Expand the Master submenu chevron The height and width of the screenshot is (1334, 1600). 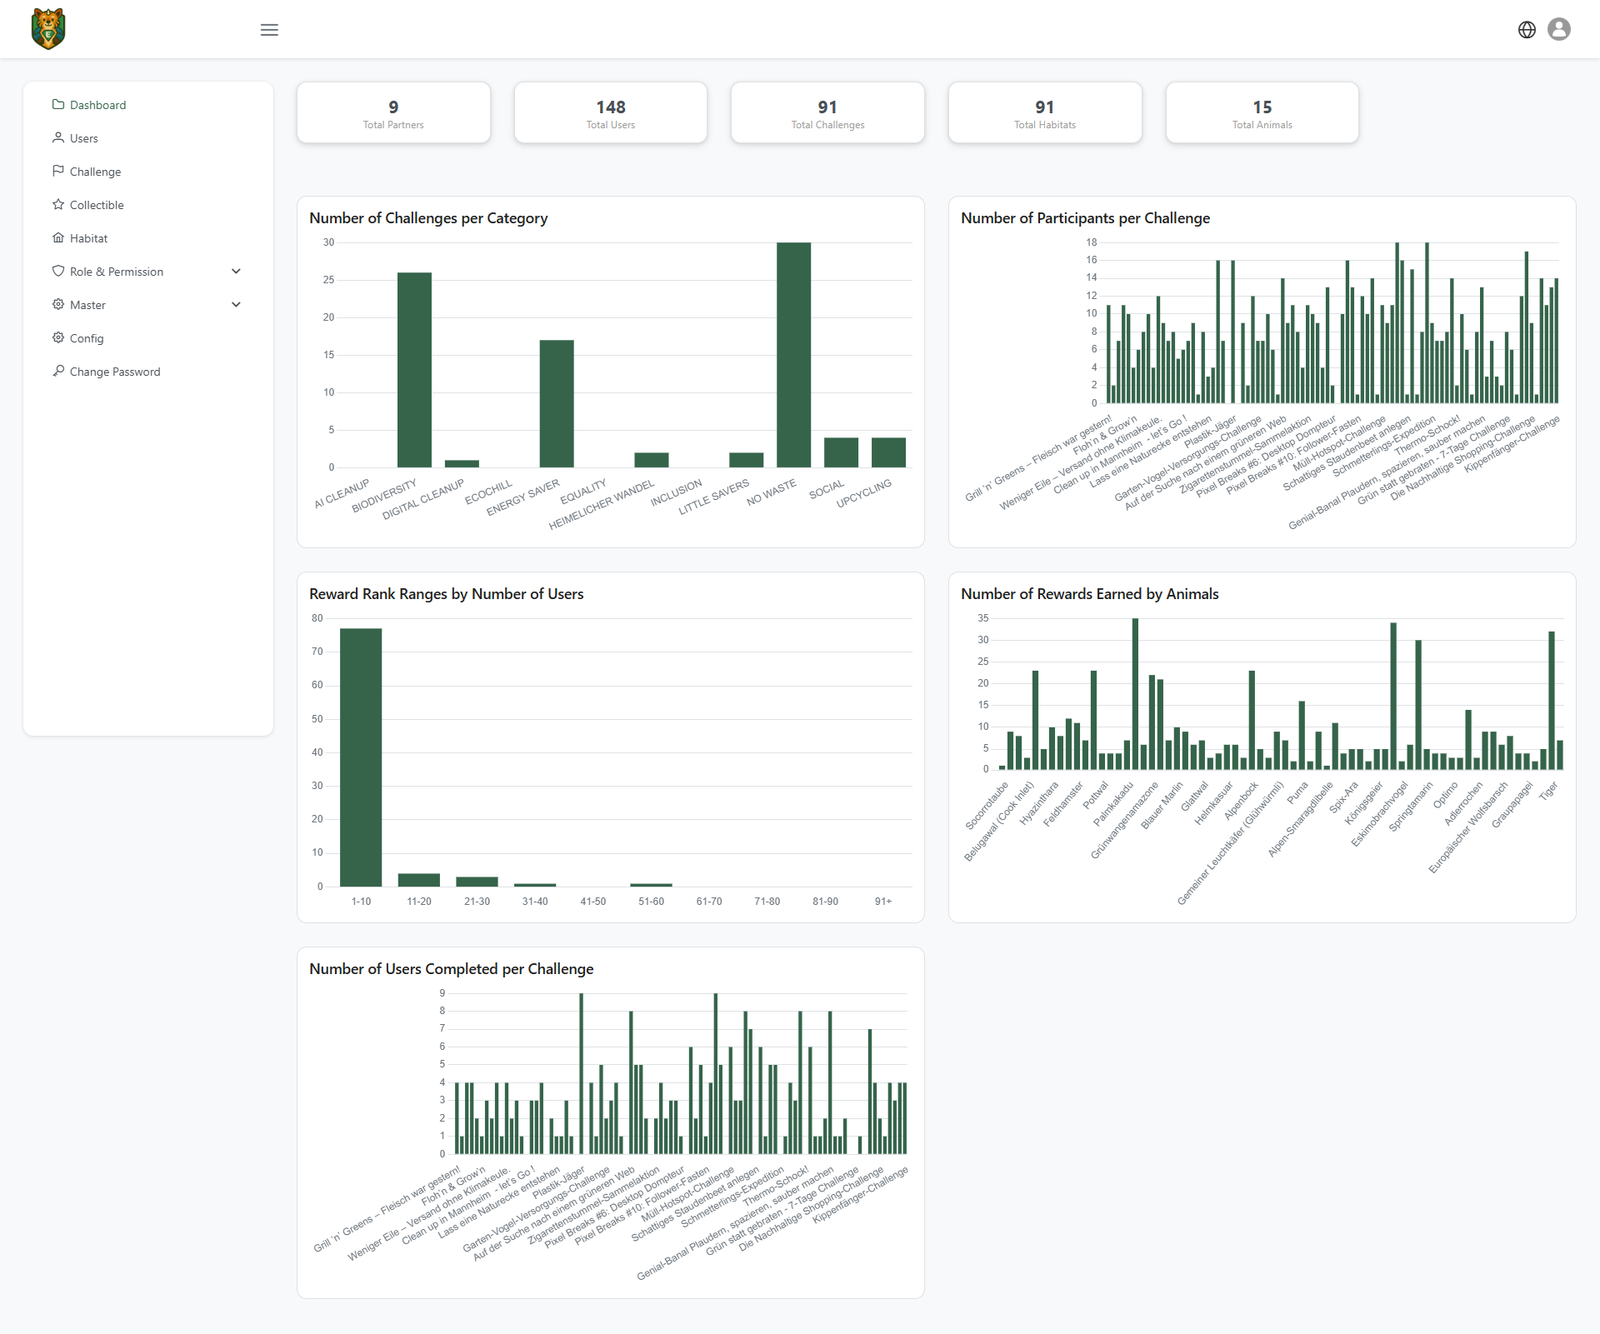[236, 304]
